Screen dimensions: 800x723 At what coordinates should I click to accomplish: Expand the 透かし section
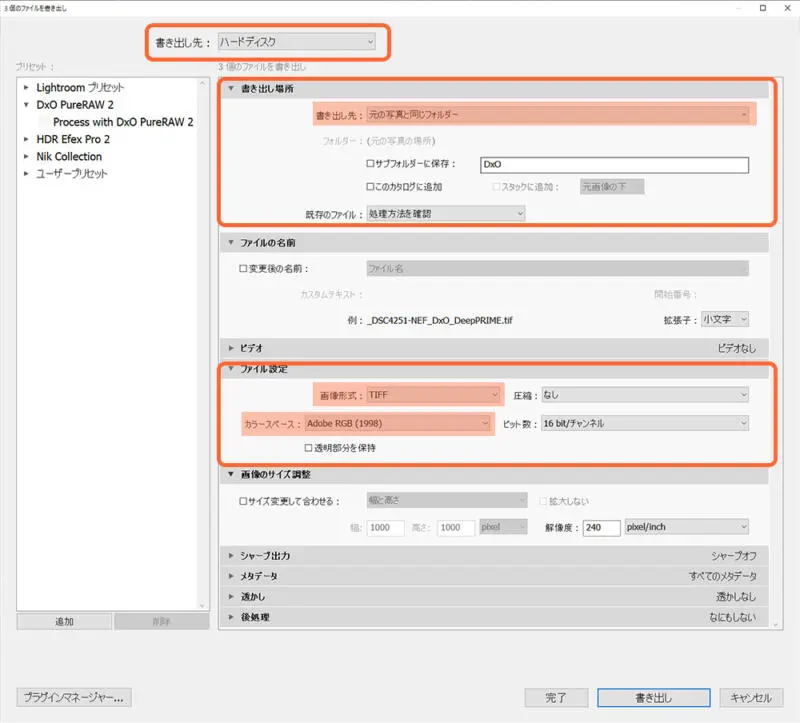(x=231, y=596)
